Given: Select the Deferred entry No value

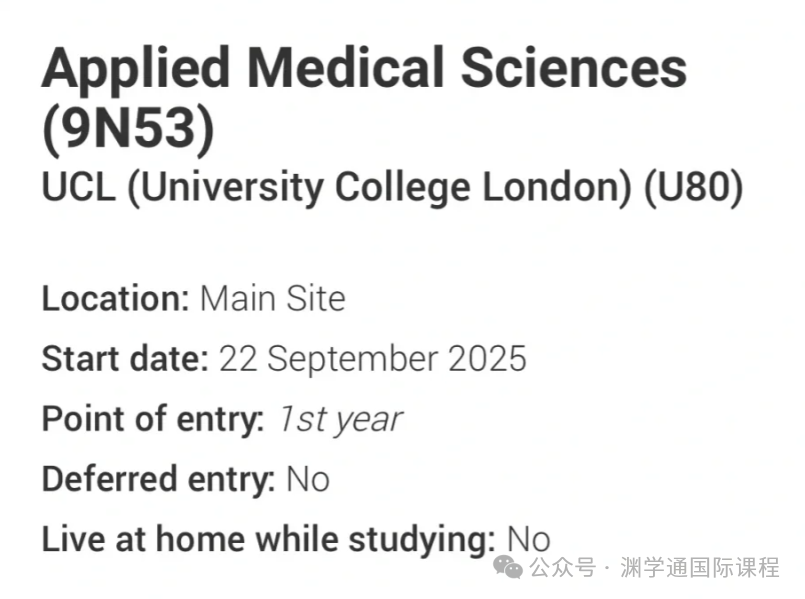Looking at the screenshot, I should (x=307, y=479).
